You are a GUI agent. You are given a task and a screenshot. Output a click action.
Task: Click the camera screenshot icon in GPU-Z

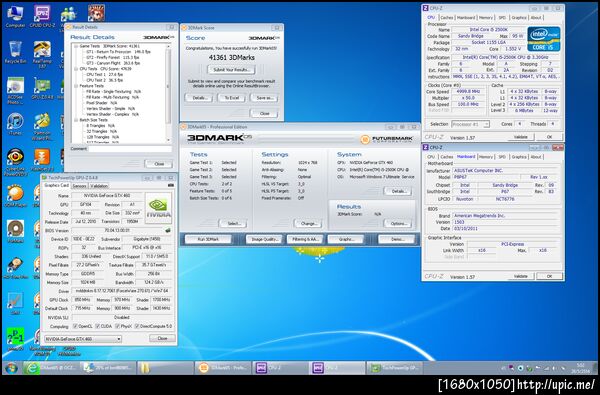171,186
